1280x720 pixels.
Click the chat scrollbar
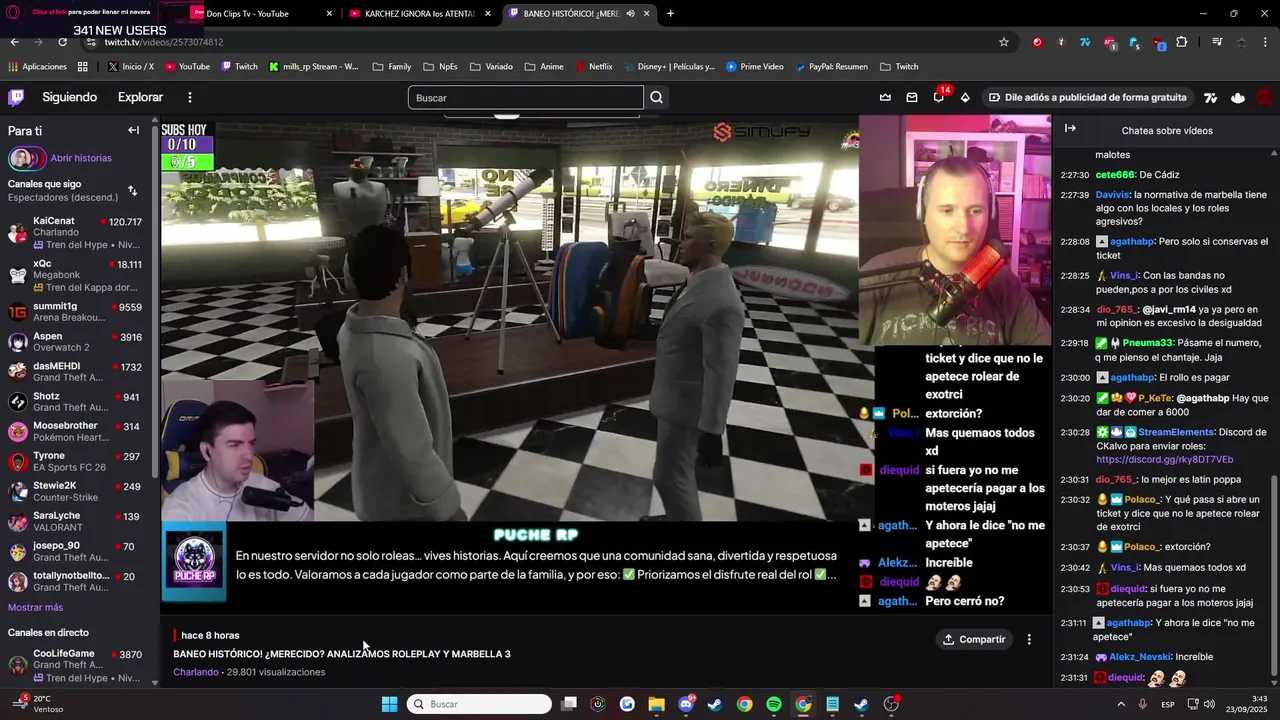(1273, 576)
